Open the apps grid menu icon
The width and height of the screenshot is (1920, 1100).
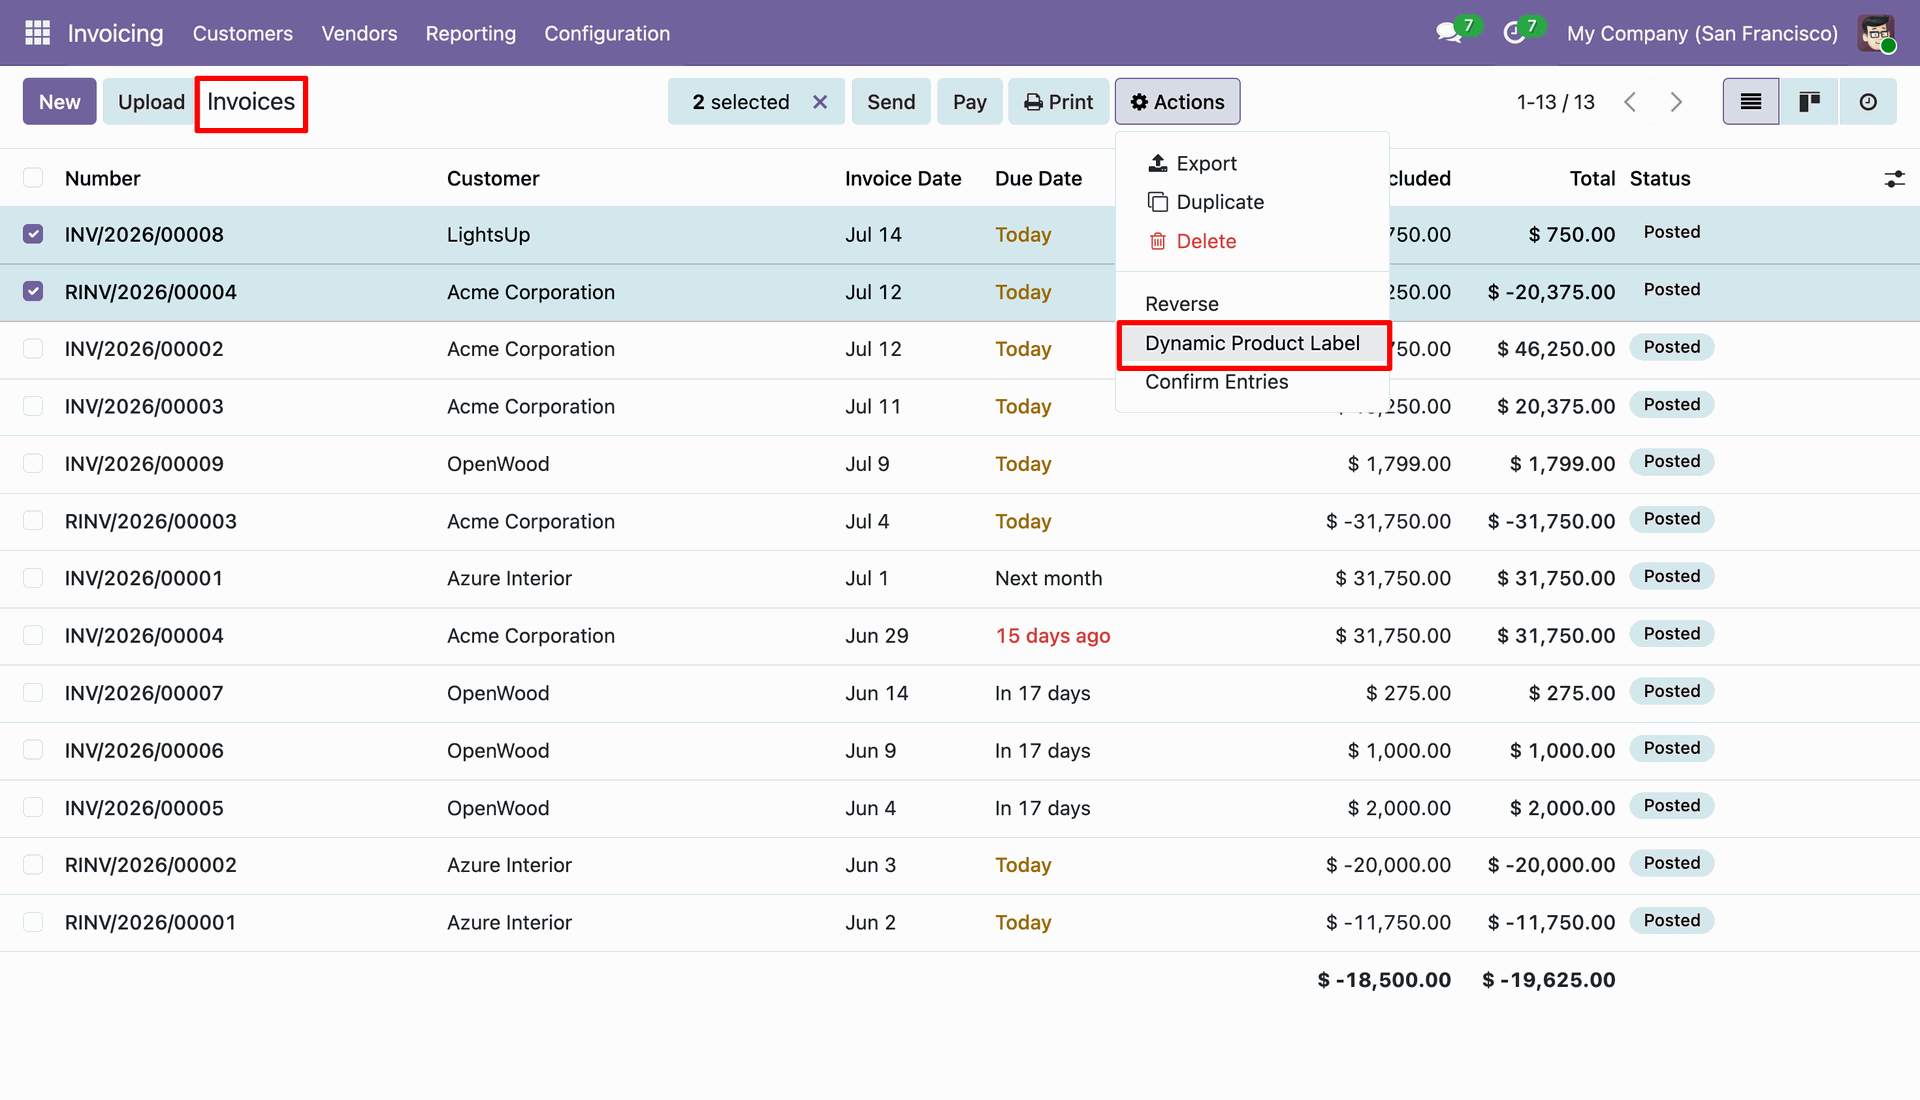pos(37,33)
